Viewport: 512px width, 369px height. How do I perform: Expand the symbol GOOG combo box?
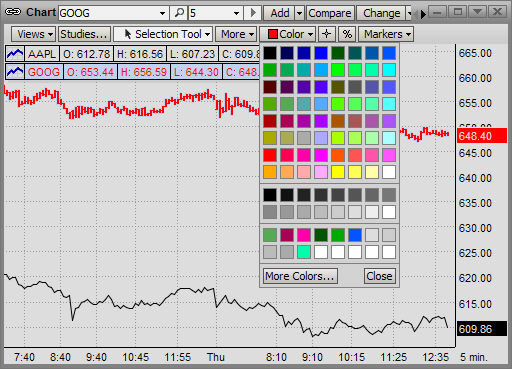point(162,13)
